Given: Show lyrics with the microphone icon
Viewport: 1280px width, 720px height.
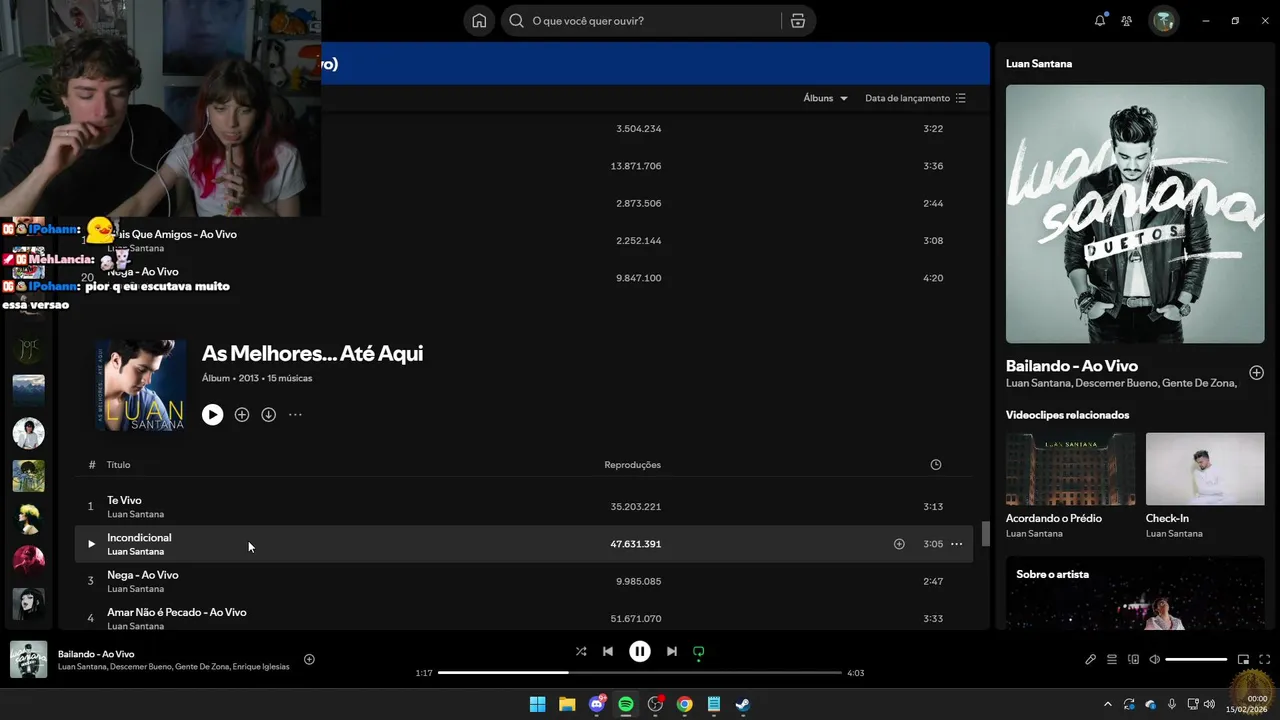Looking at the screenshot, I should 1091,659.
